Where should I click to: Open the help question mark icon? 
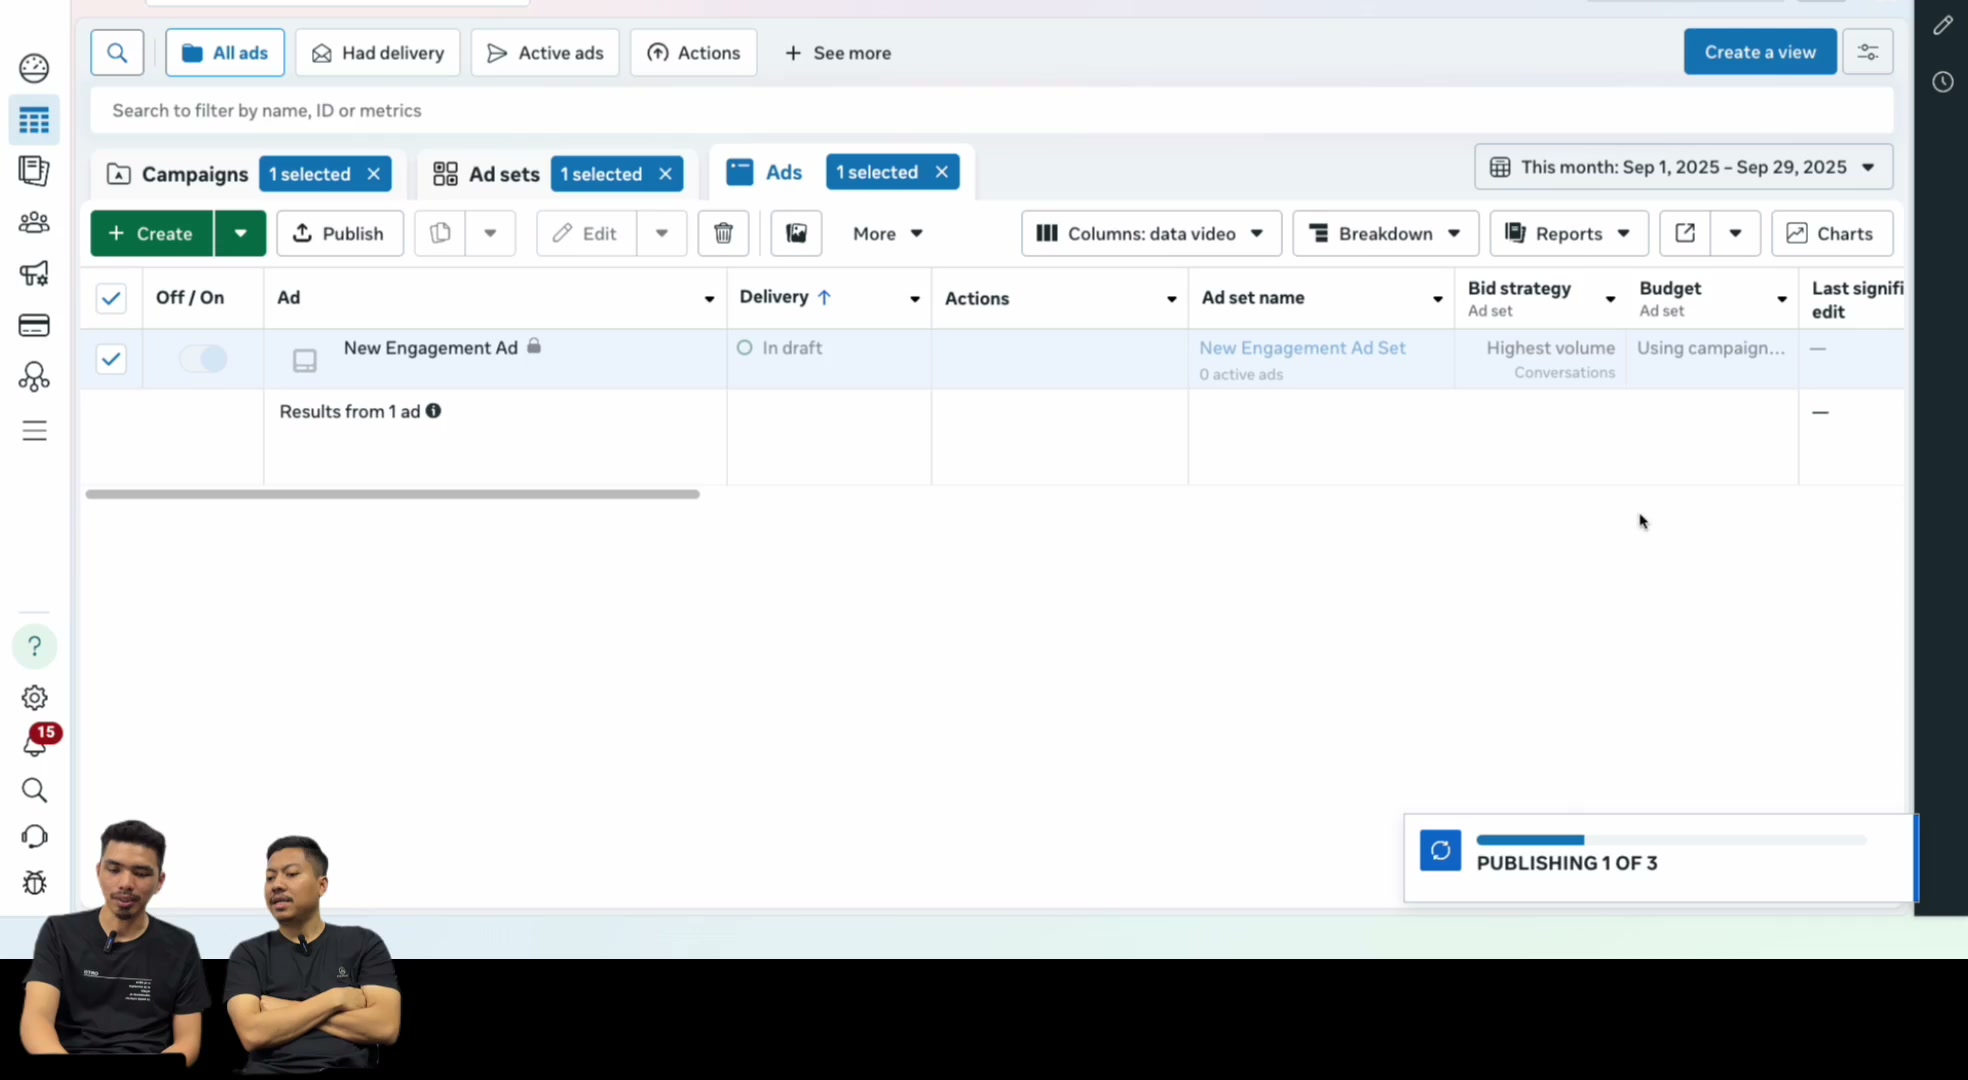34,646
